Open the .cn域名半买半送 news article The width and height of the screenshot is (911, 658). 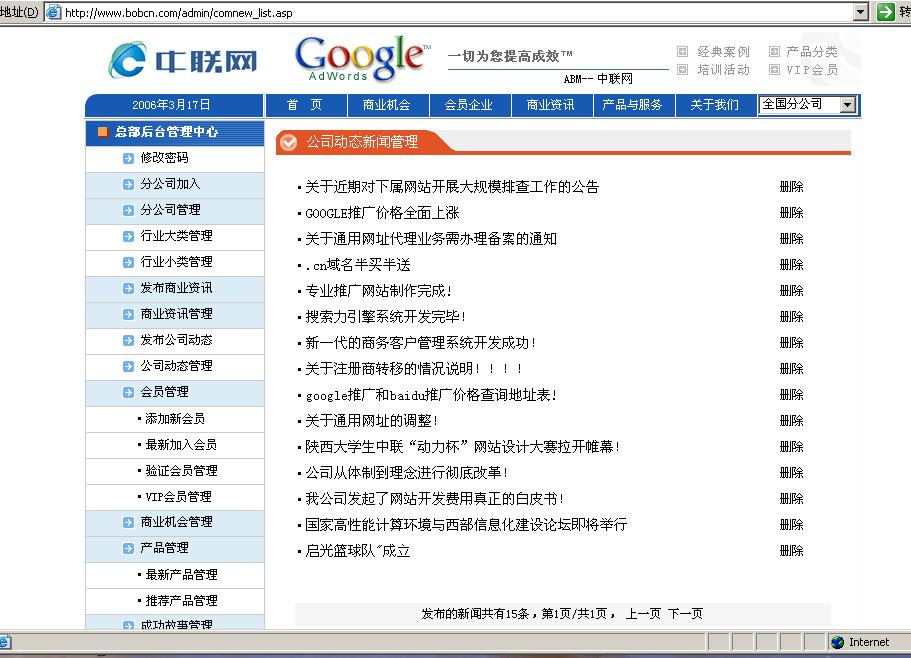358,265
